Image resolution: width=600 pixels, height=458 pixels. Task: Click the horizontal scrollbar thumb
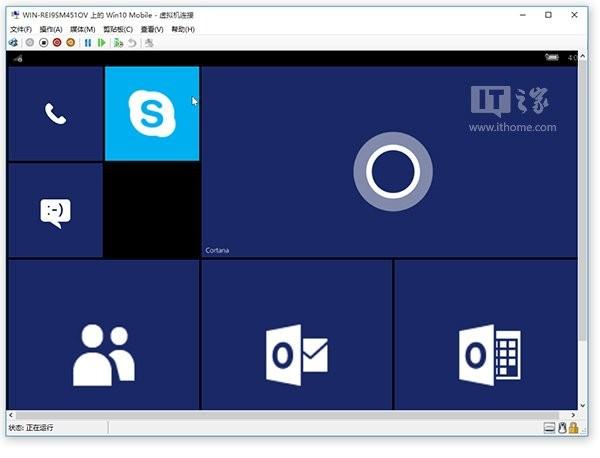point(287,415)
